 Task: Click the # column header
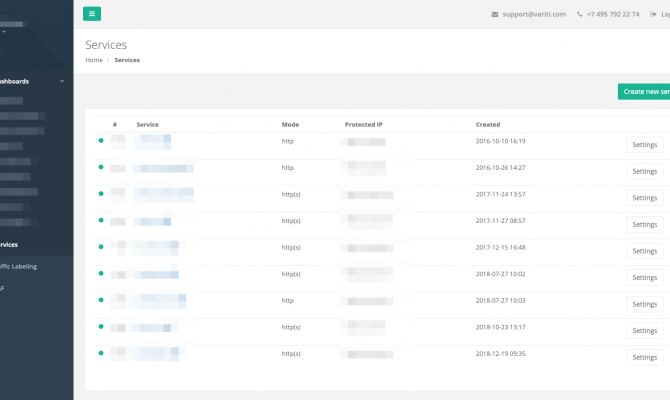coord(115,124)
